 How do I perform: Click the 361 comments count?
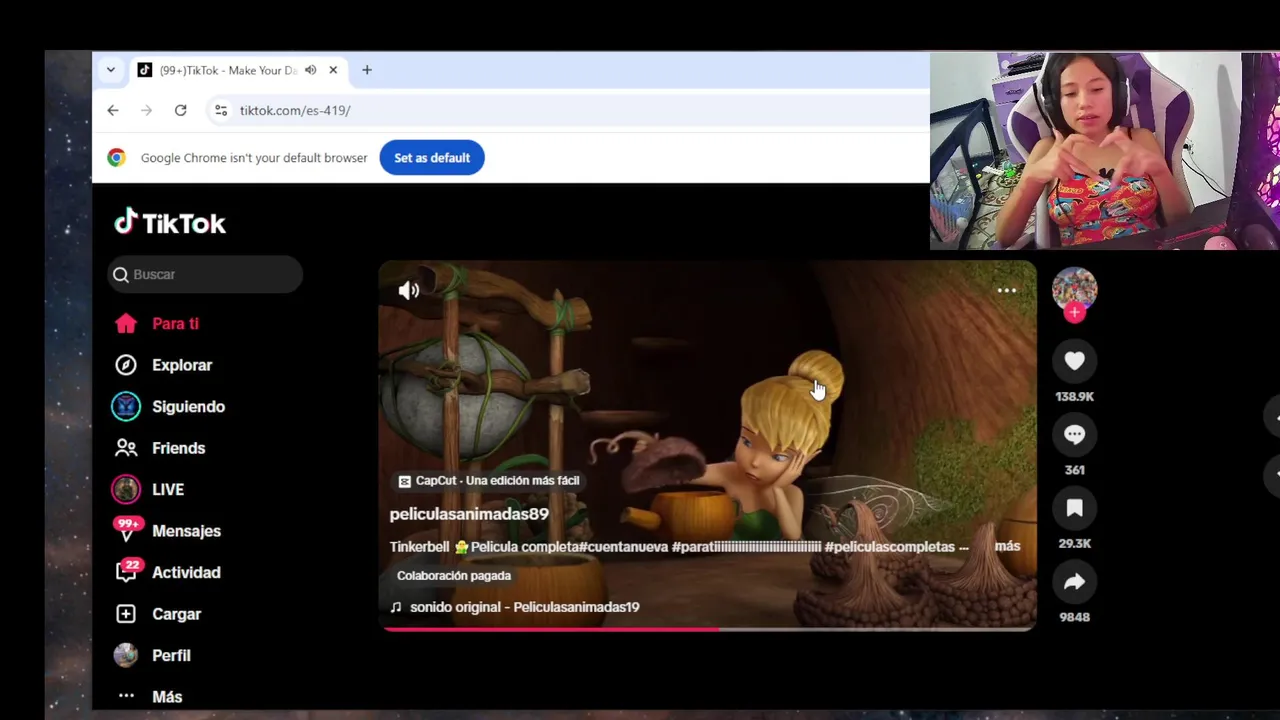click(x=1075, y=470)
